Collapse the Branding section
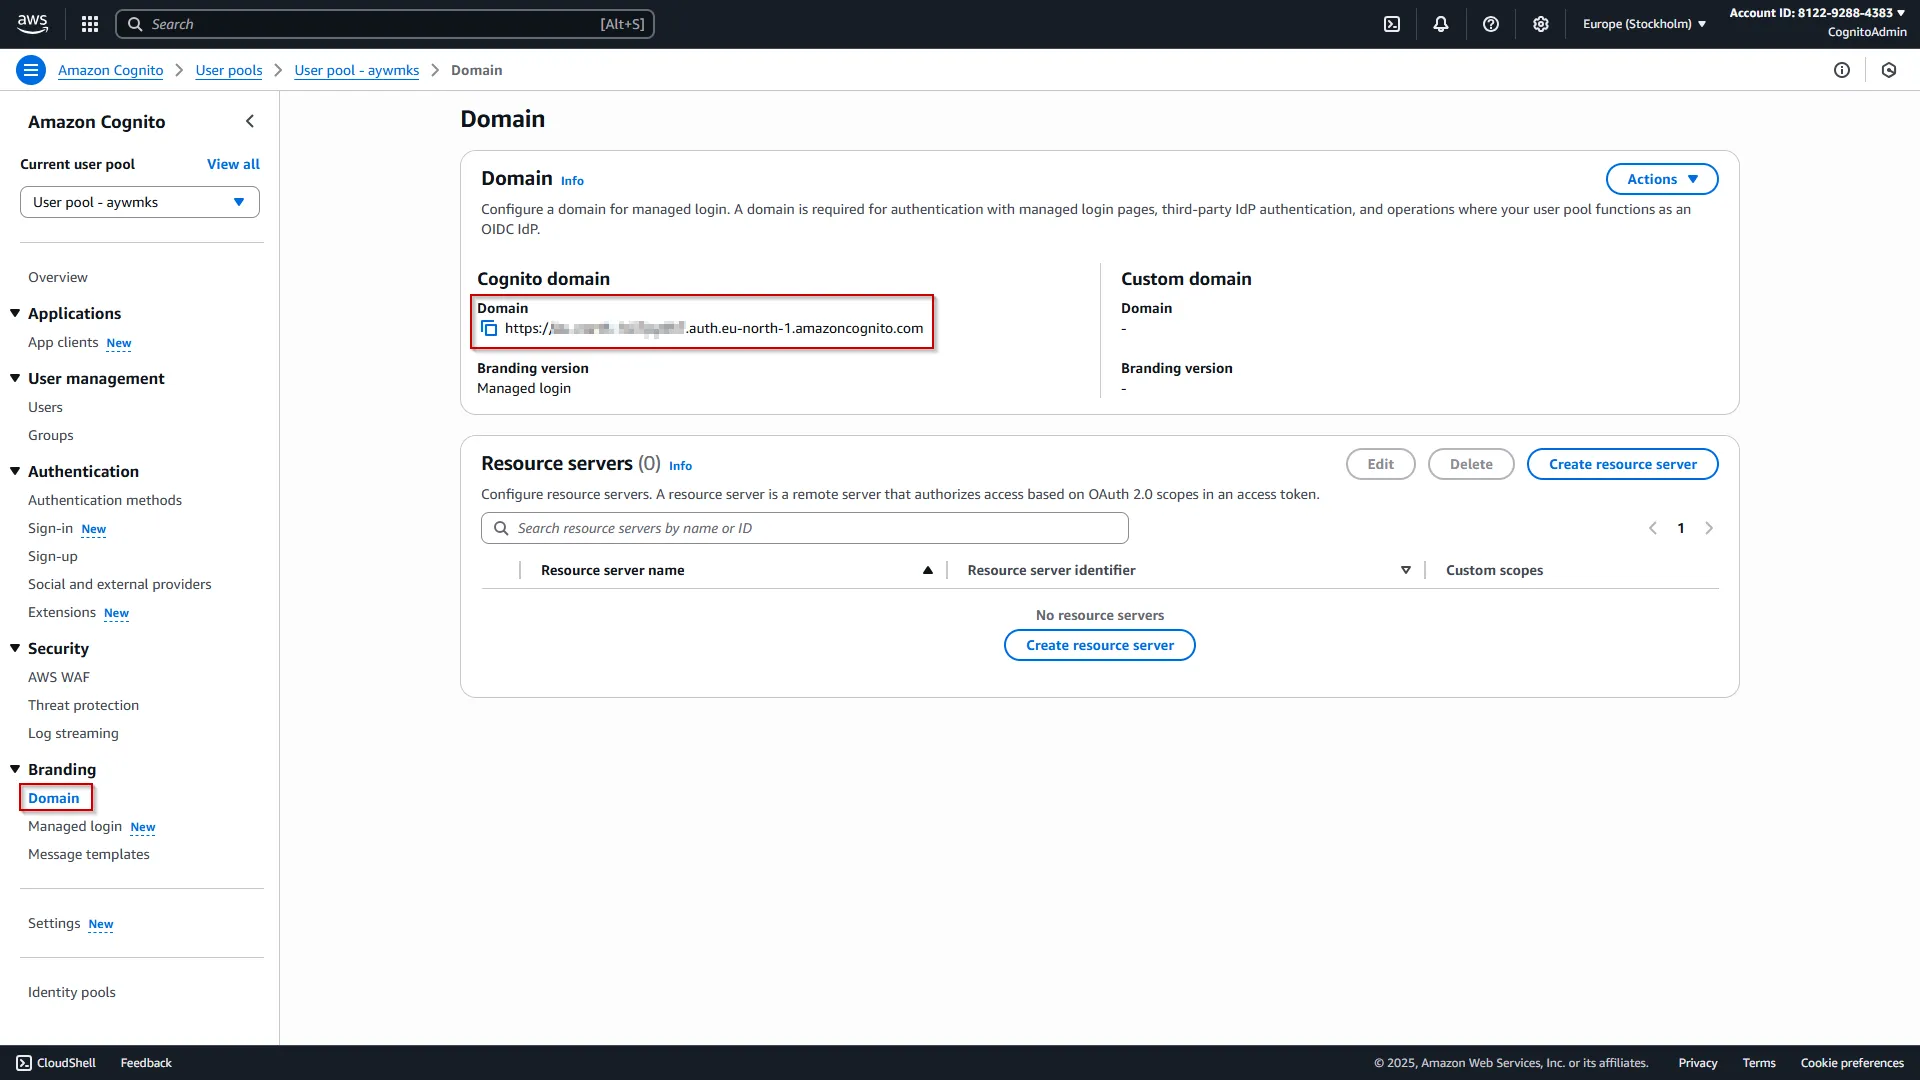This screenshot has width=1920, height=1080. pyautogui.click(x=15, y=769)
